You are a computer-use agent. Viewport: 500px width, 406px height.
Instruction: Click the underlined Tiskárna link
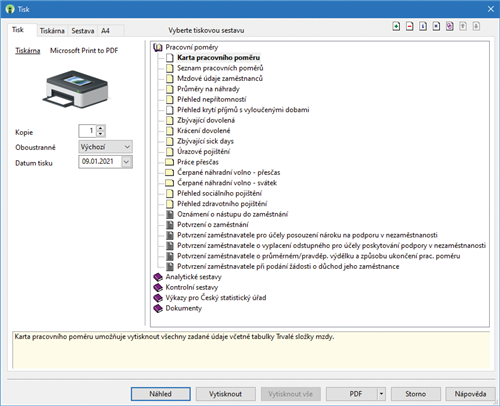point(28,51)
